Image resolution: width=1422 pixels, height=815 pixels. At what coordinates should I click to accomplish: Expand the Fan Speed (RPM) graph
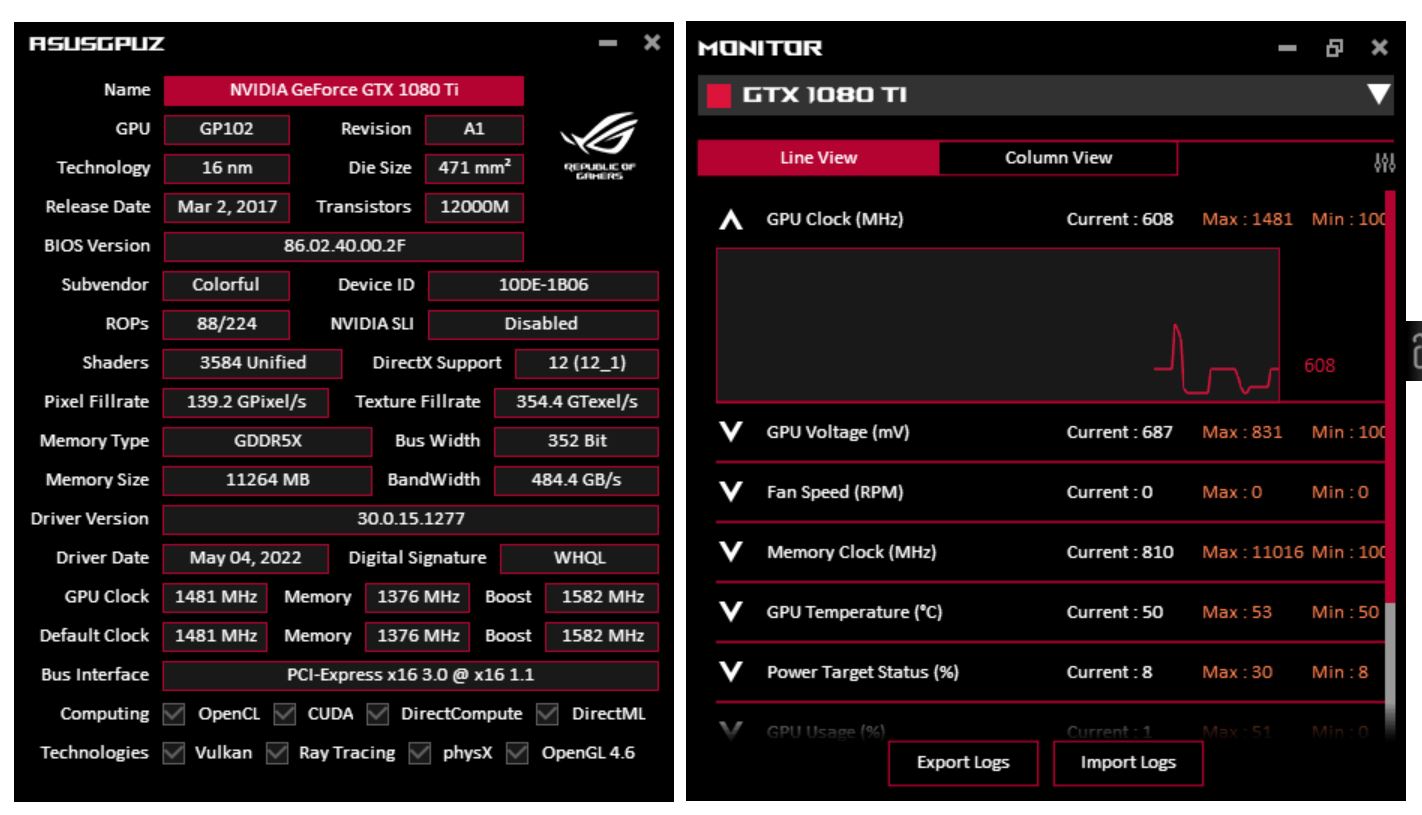[x=732, y=492]
